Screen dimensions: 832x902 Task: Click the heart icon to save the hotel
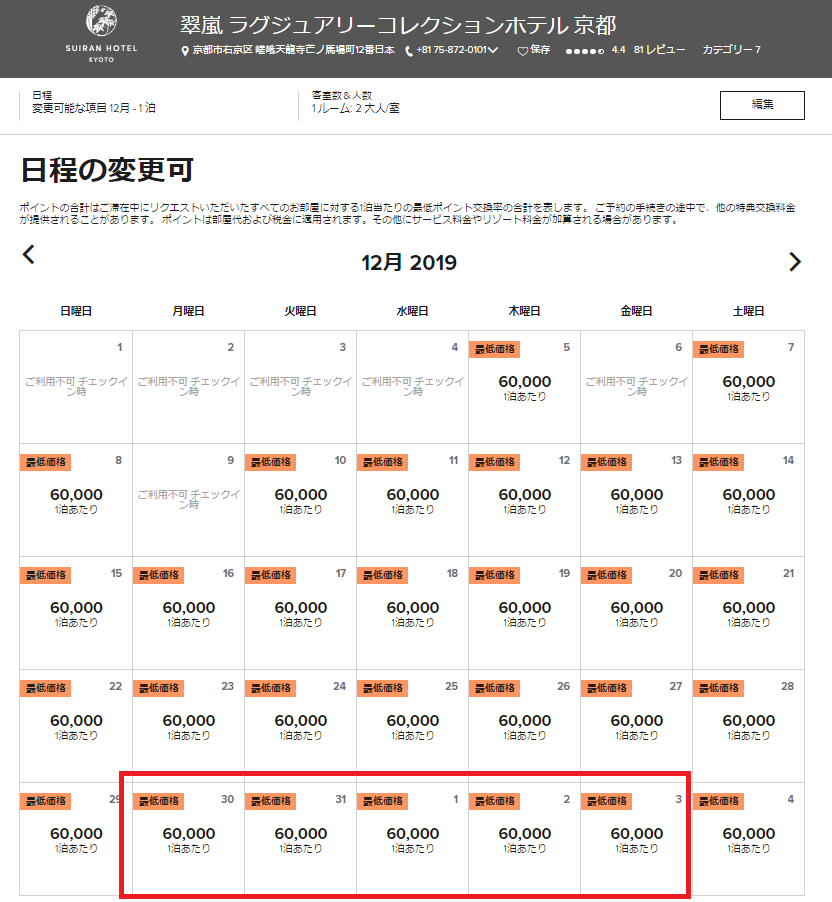(x=522, y=51)
